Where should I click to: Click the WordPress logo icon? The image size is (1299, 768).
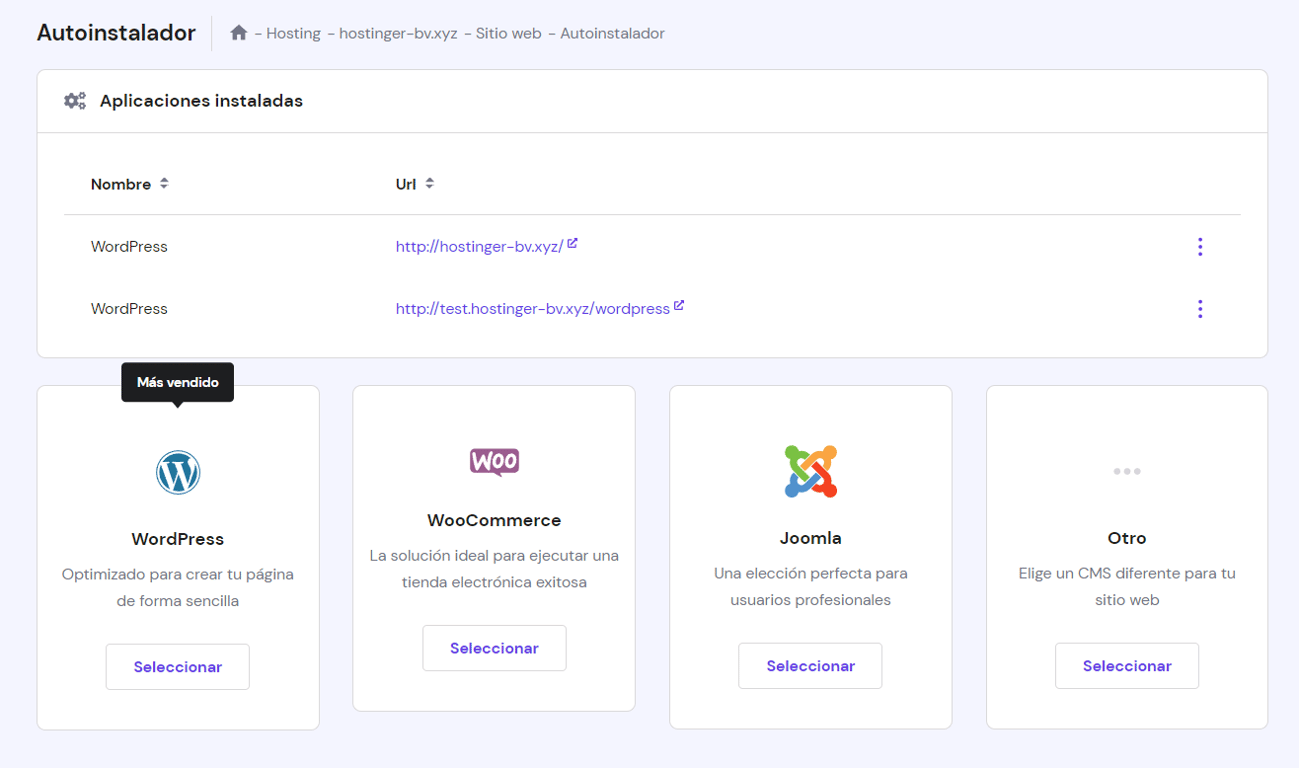click(177, 472)
